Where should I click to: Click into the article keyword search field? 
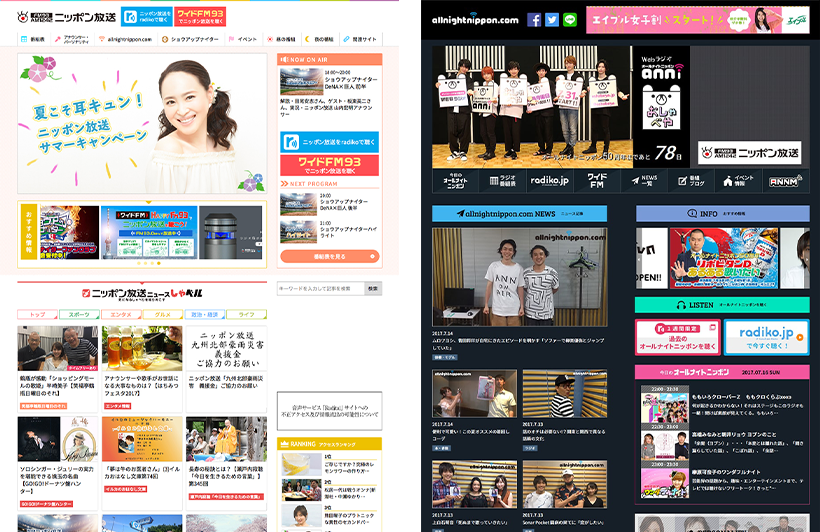[x=321, y=288]
